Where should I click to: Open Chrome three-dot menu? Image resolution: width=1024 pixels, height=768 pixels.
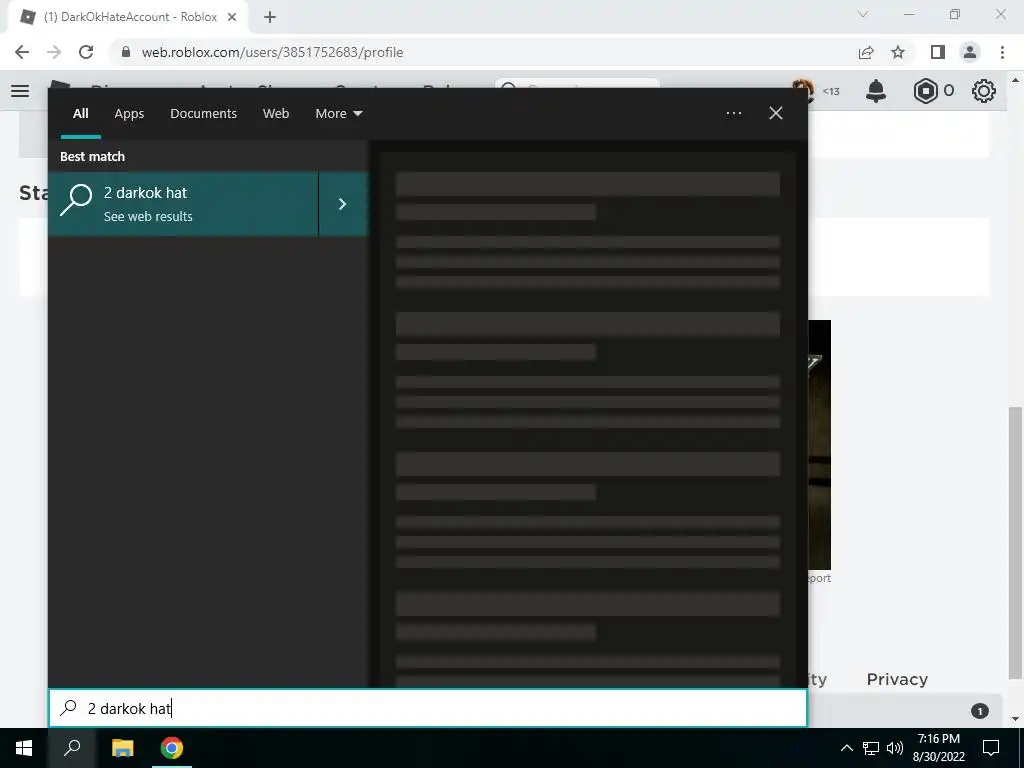pyautogui.click(x=1002, y=52)
